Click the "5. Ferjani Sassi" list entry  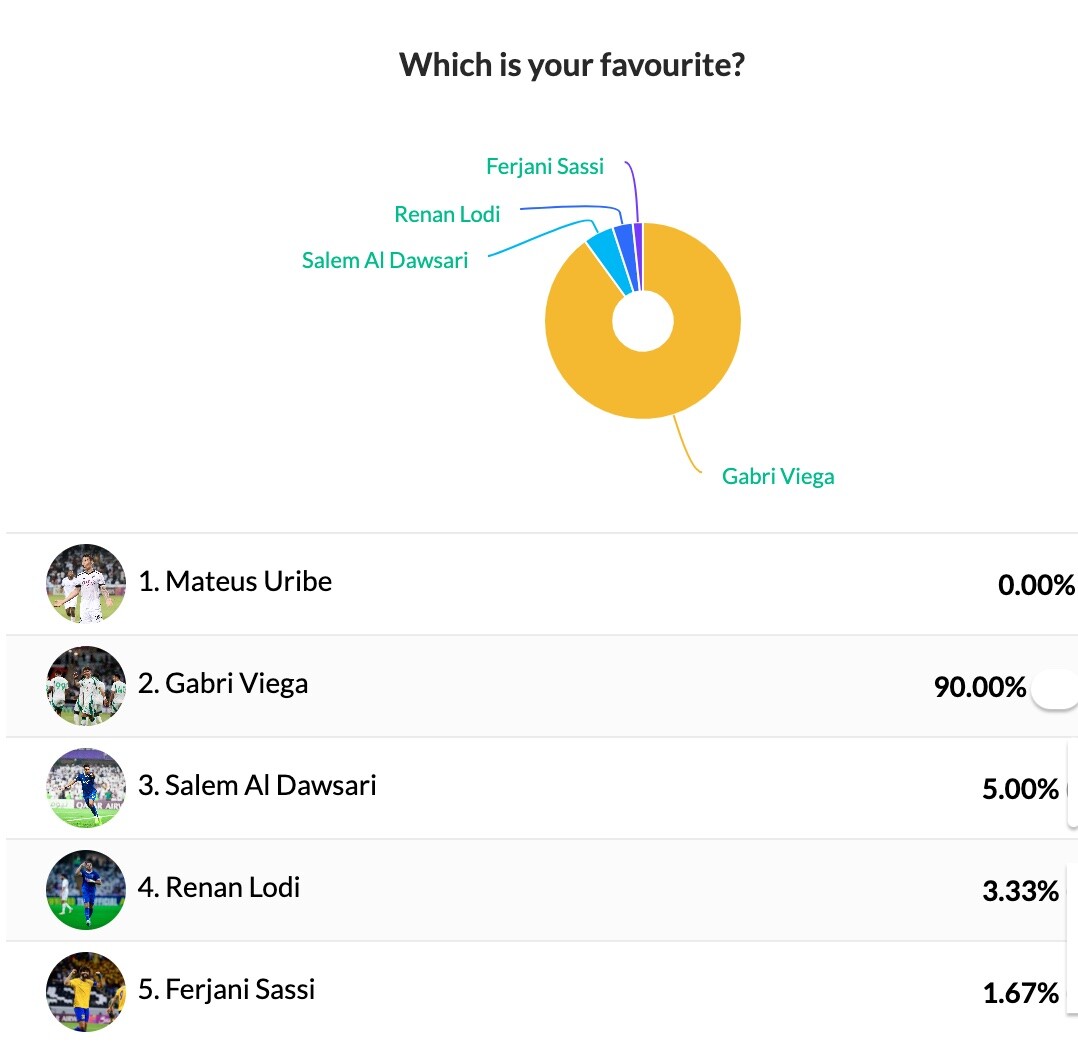tap(226, 990)
